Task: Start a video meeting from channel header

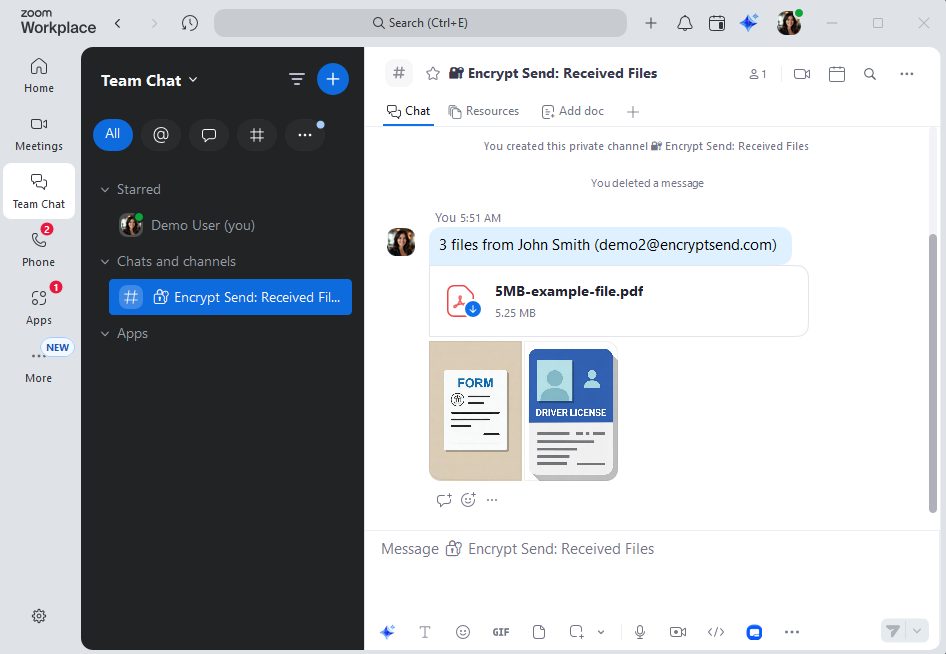Action: (x=802, y=74)
